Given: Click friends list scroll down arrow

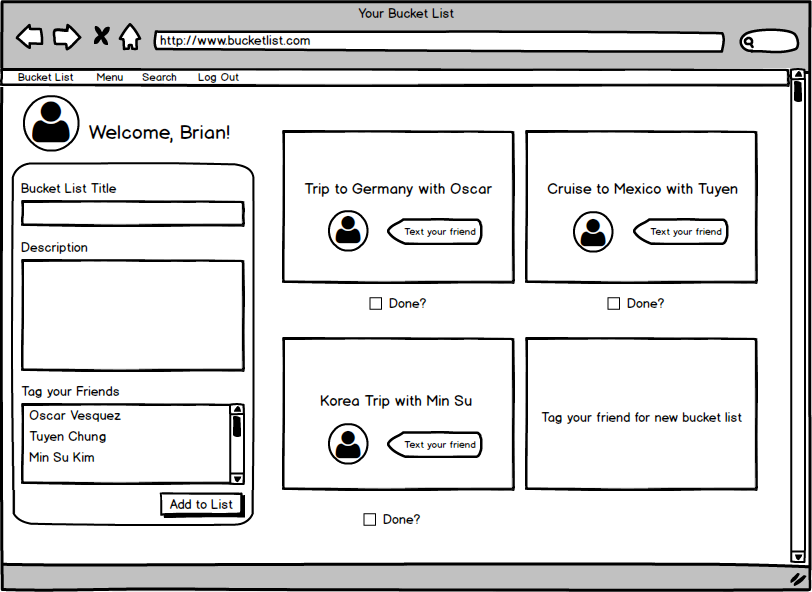Looking at the screenshot, I should point(237,479).
